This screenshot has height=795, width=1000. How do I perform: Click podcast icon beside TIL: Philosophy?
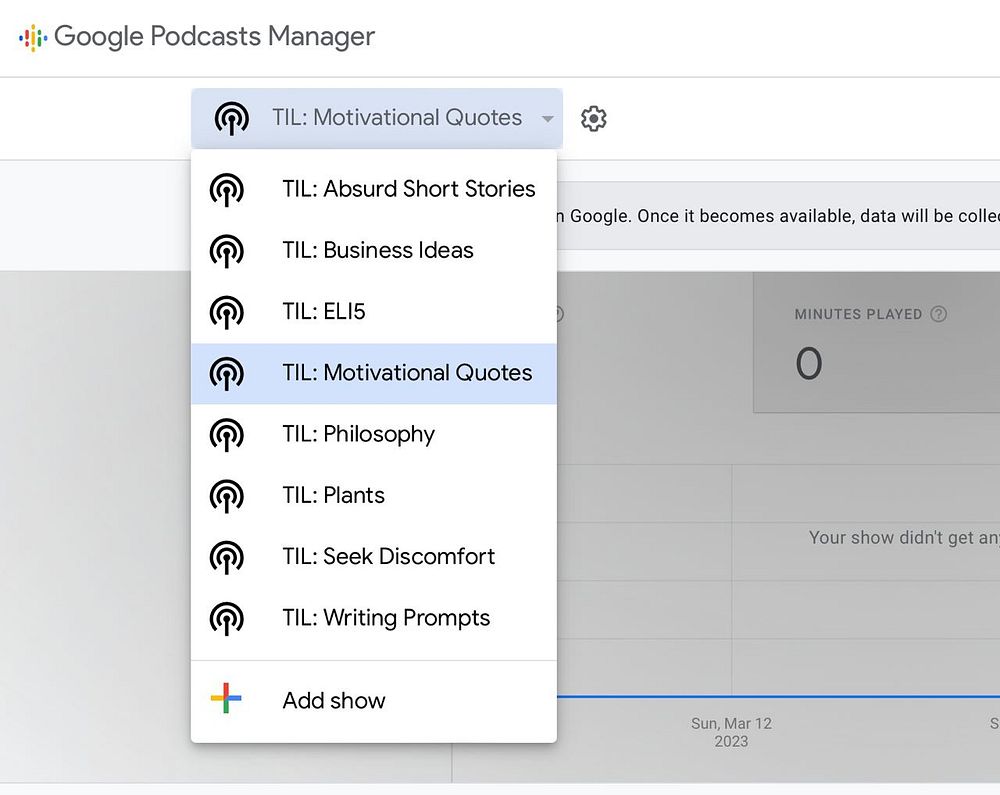click(x=227, y=434)
